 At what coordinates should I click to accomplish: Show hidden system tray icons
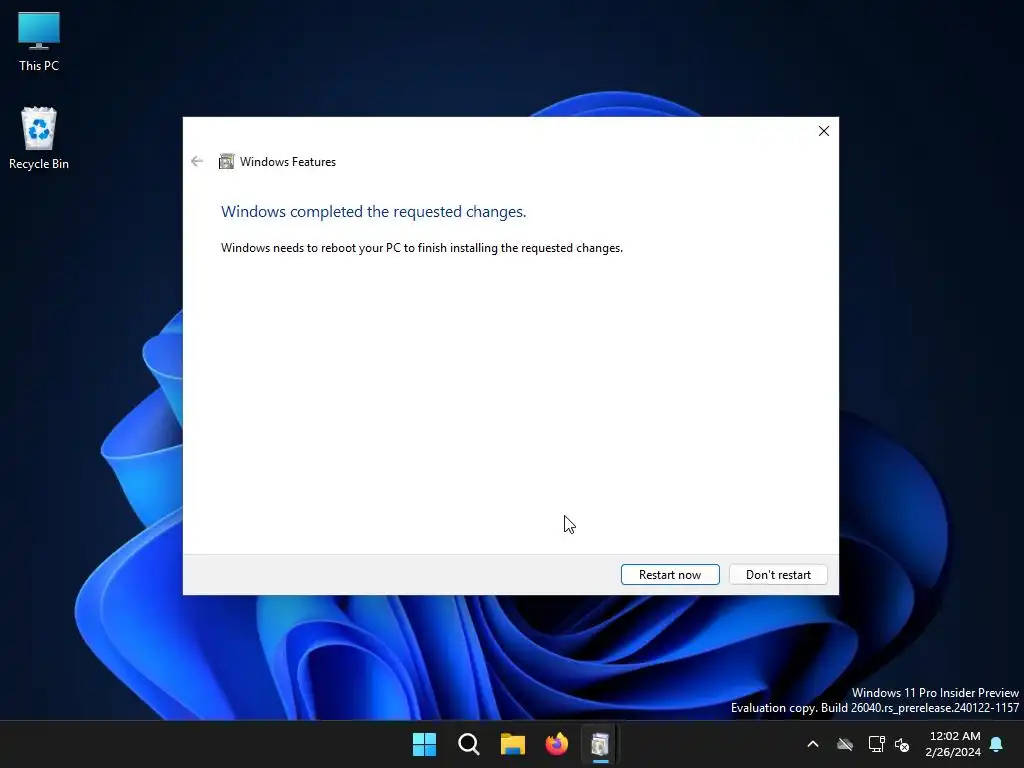[813, 744]
